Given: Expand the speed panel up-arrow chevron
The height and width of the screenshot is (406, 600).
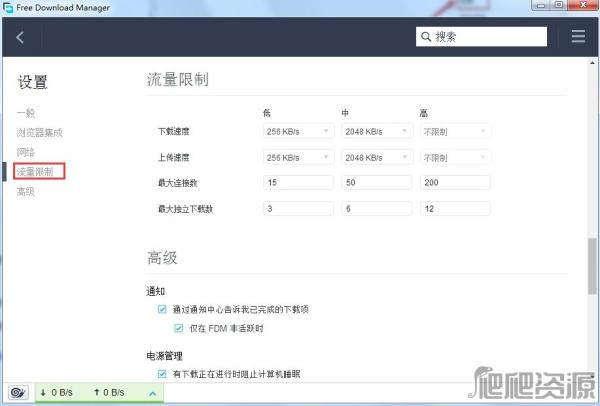Looking at the screenshot, I should 153,393.
